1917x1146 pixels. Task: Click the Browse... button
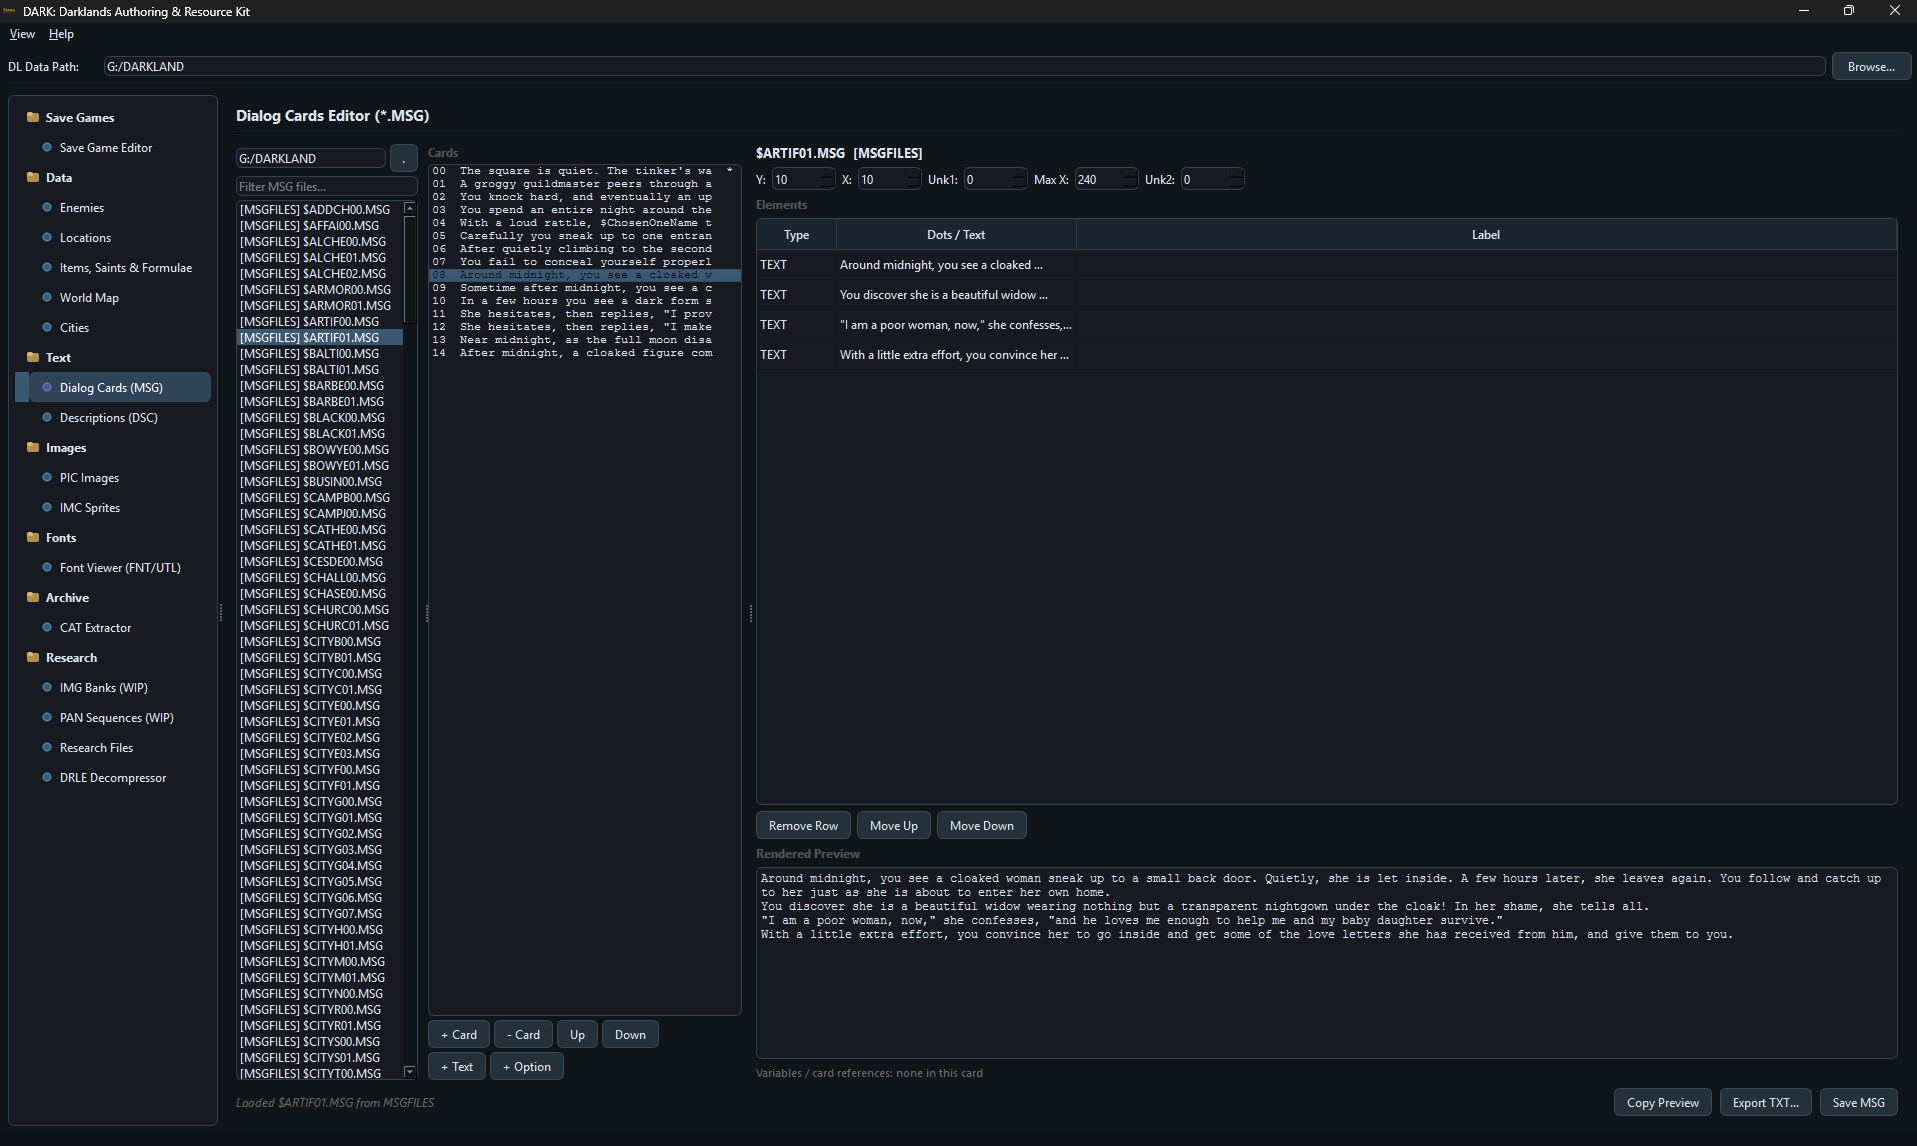1871,67
